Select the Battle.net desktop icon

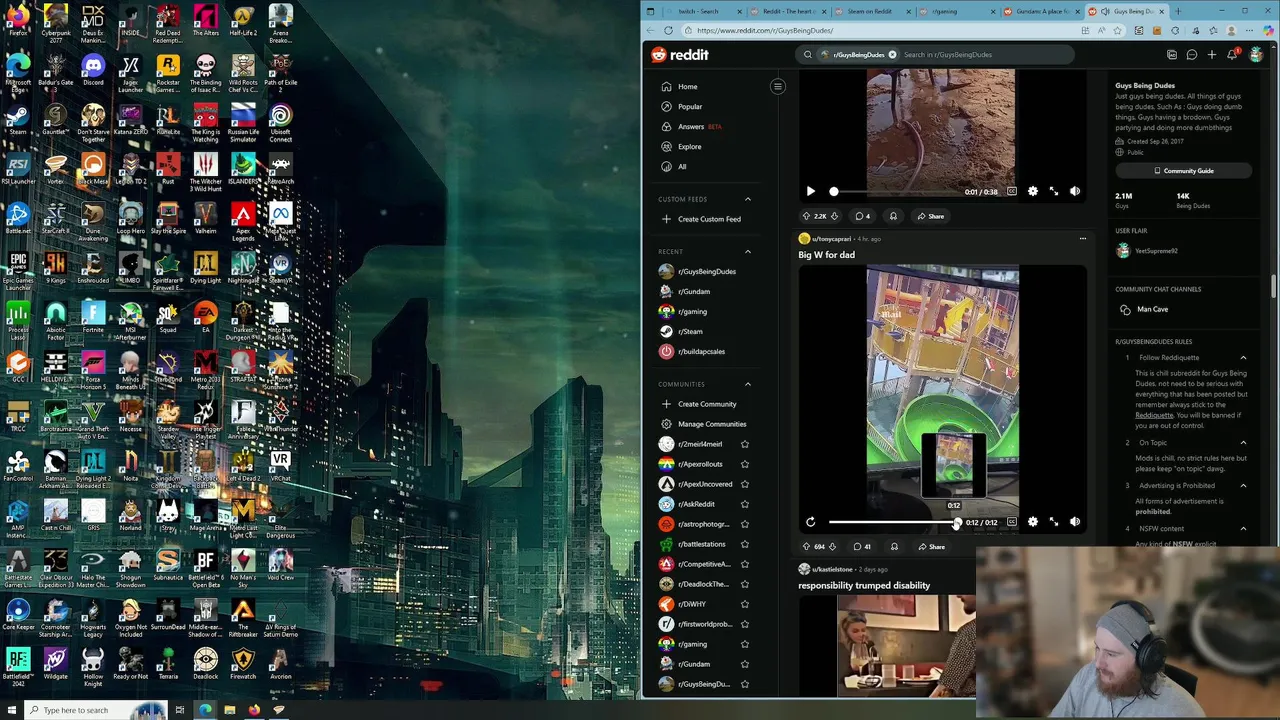pos(18,218)
